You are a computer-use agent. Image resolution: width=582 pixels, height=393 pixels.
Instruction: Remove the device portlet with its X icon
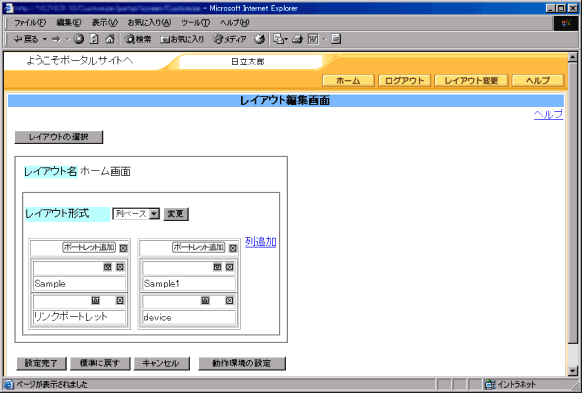point(229,301)
